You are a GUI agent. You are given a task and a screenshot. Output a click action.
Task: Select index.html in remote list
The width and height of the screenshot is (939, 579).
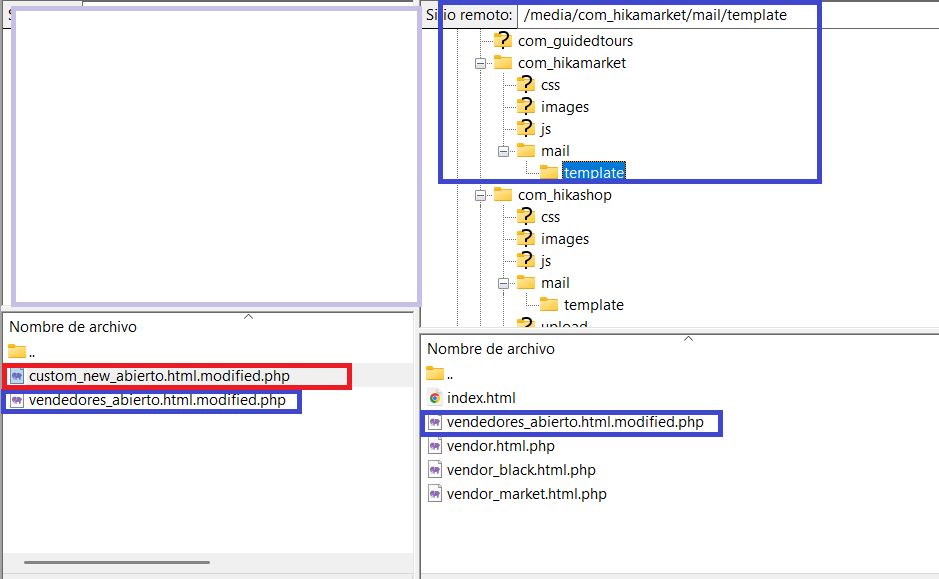point(481,398)
